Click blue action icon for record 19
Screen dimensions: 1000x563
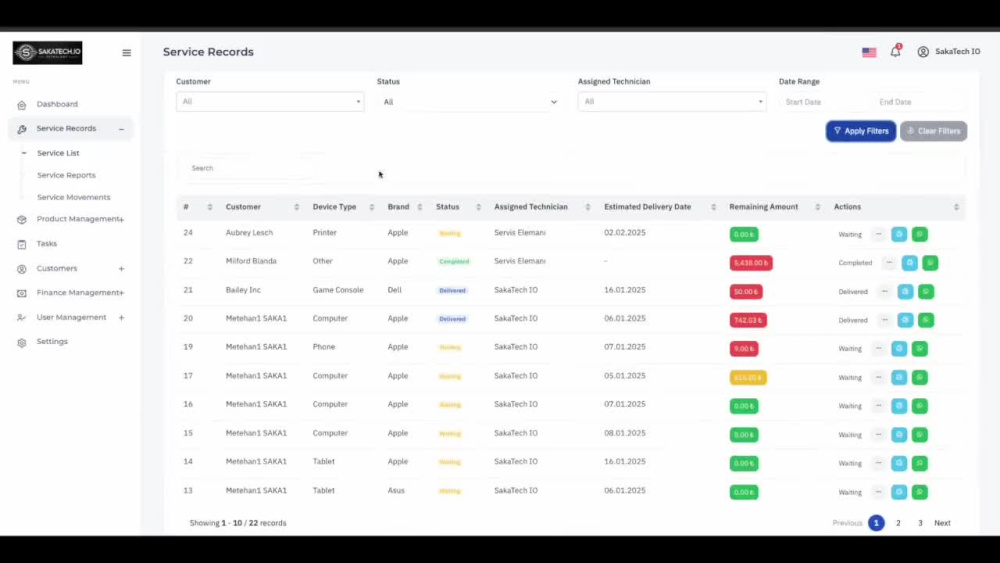pyautogui.click(x=899, y=349)
